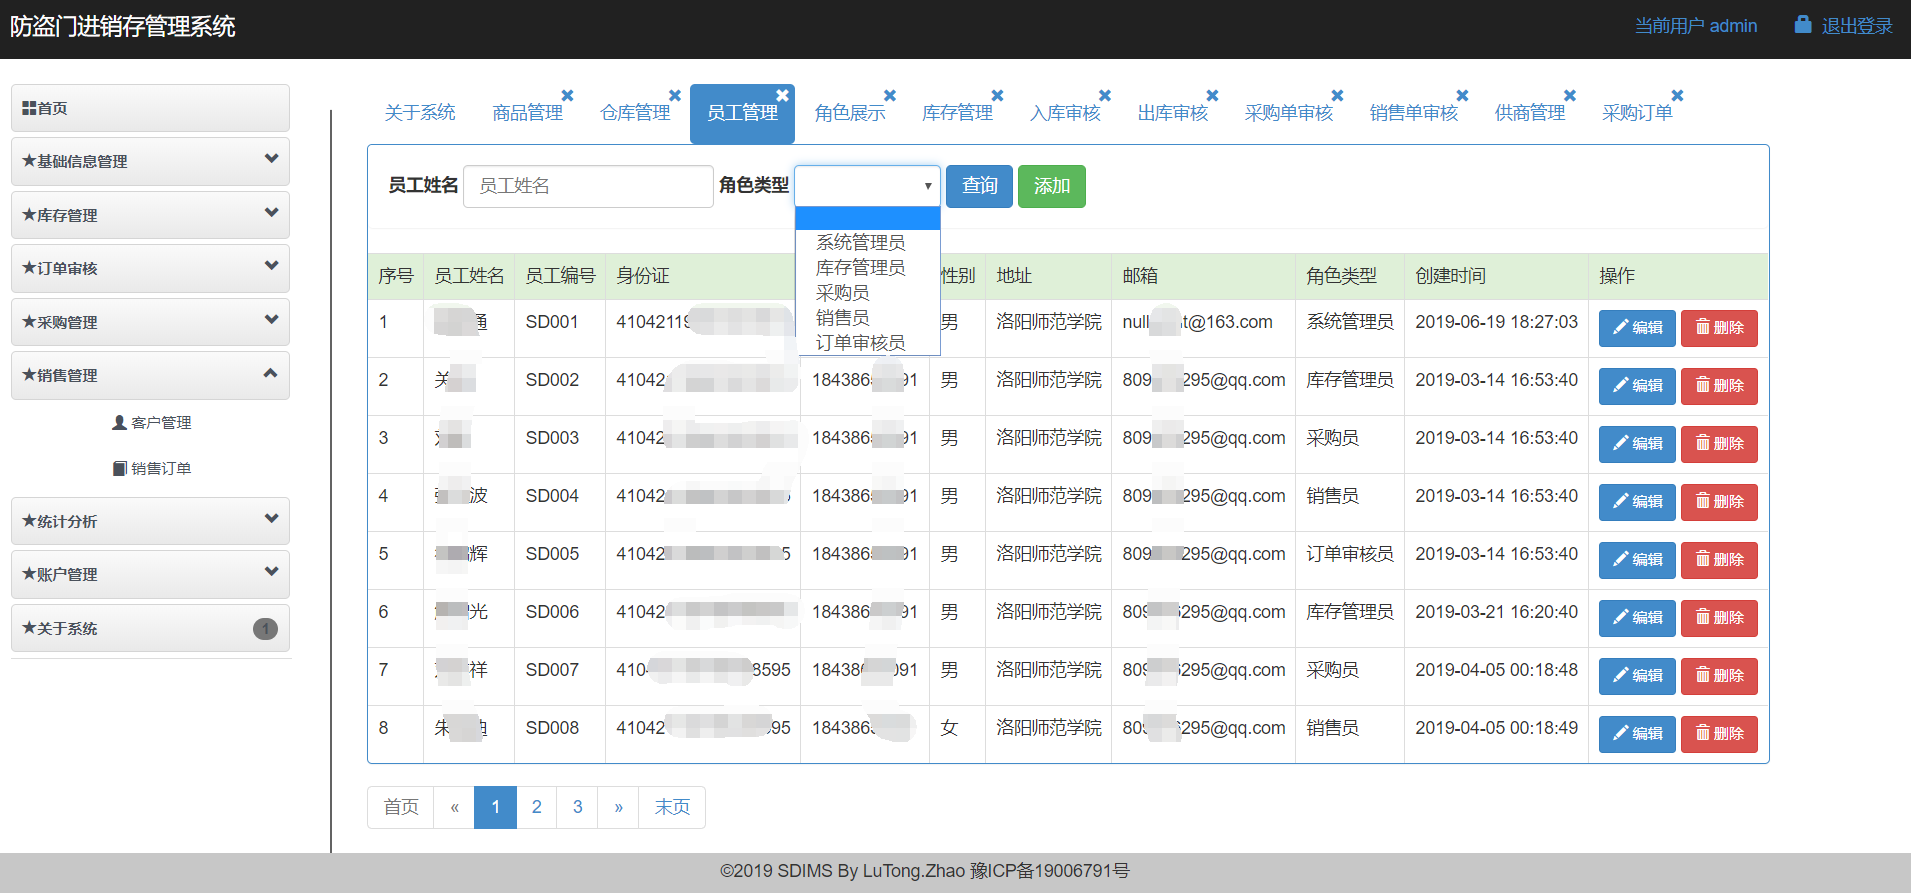The height and width of the screenshot is (893, 1911).
Task: Click the 查询 search button
Action: point(979,186)
